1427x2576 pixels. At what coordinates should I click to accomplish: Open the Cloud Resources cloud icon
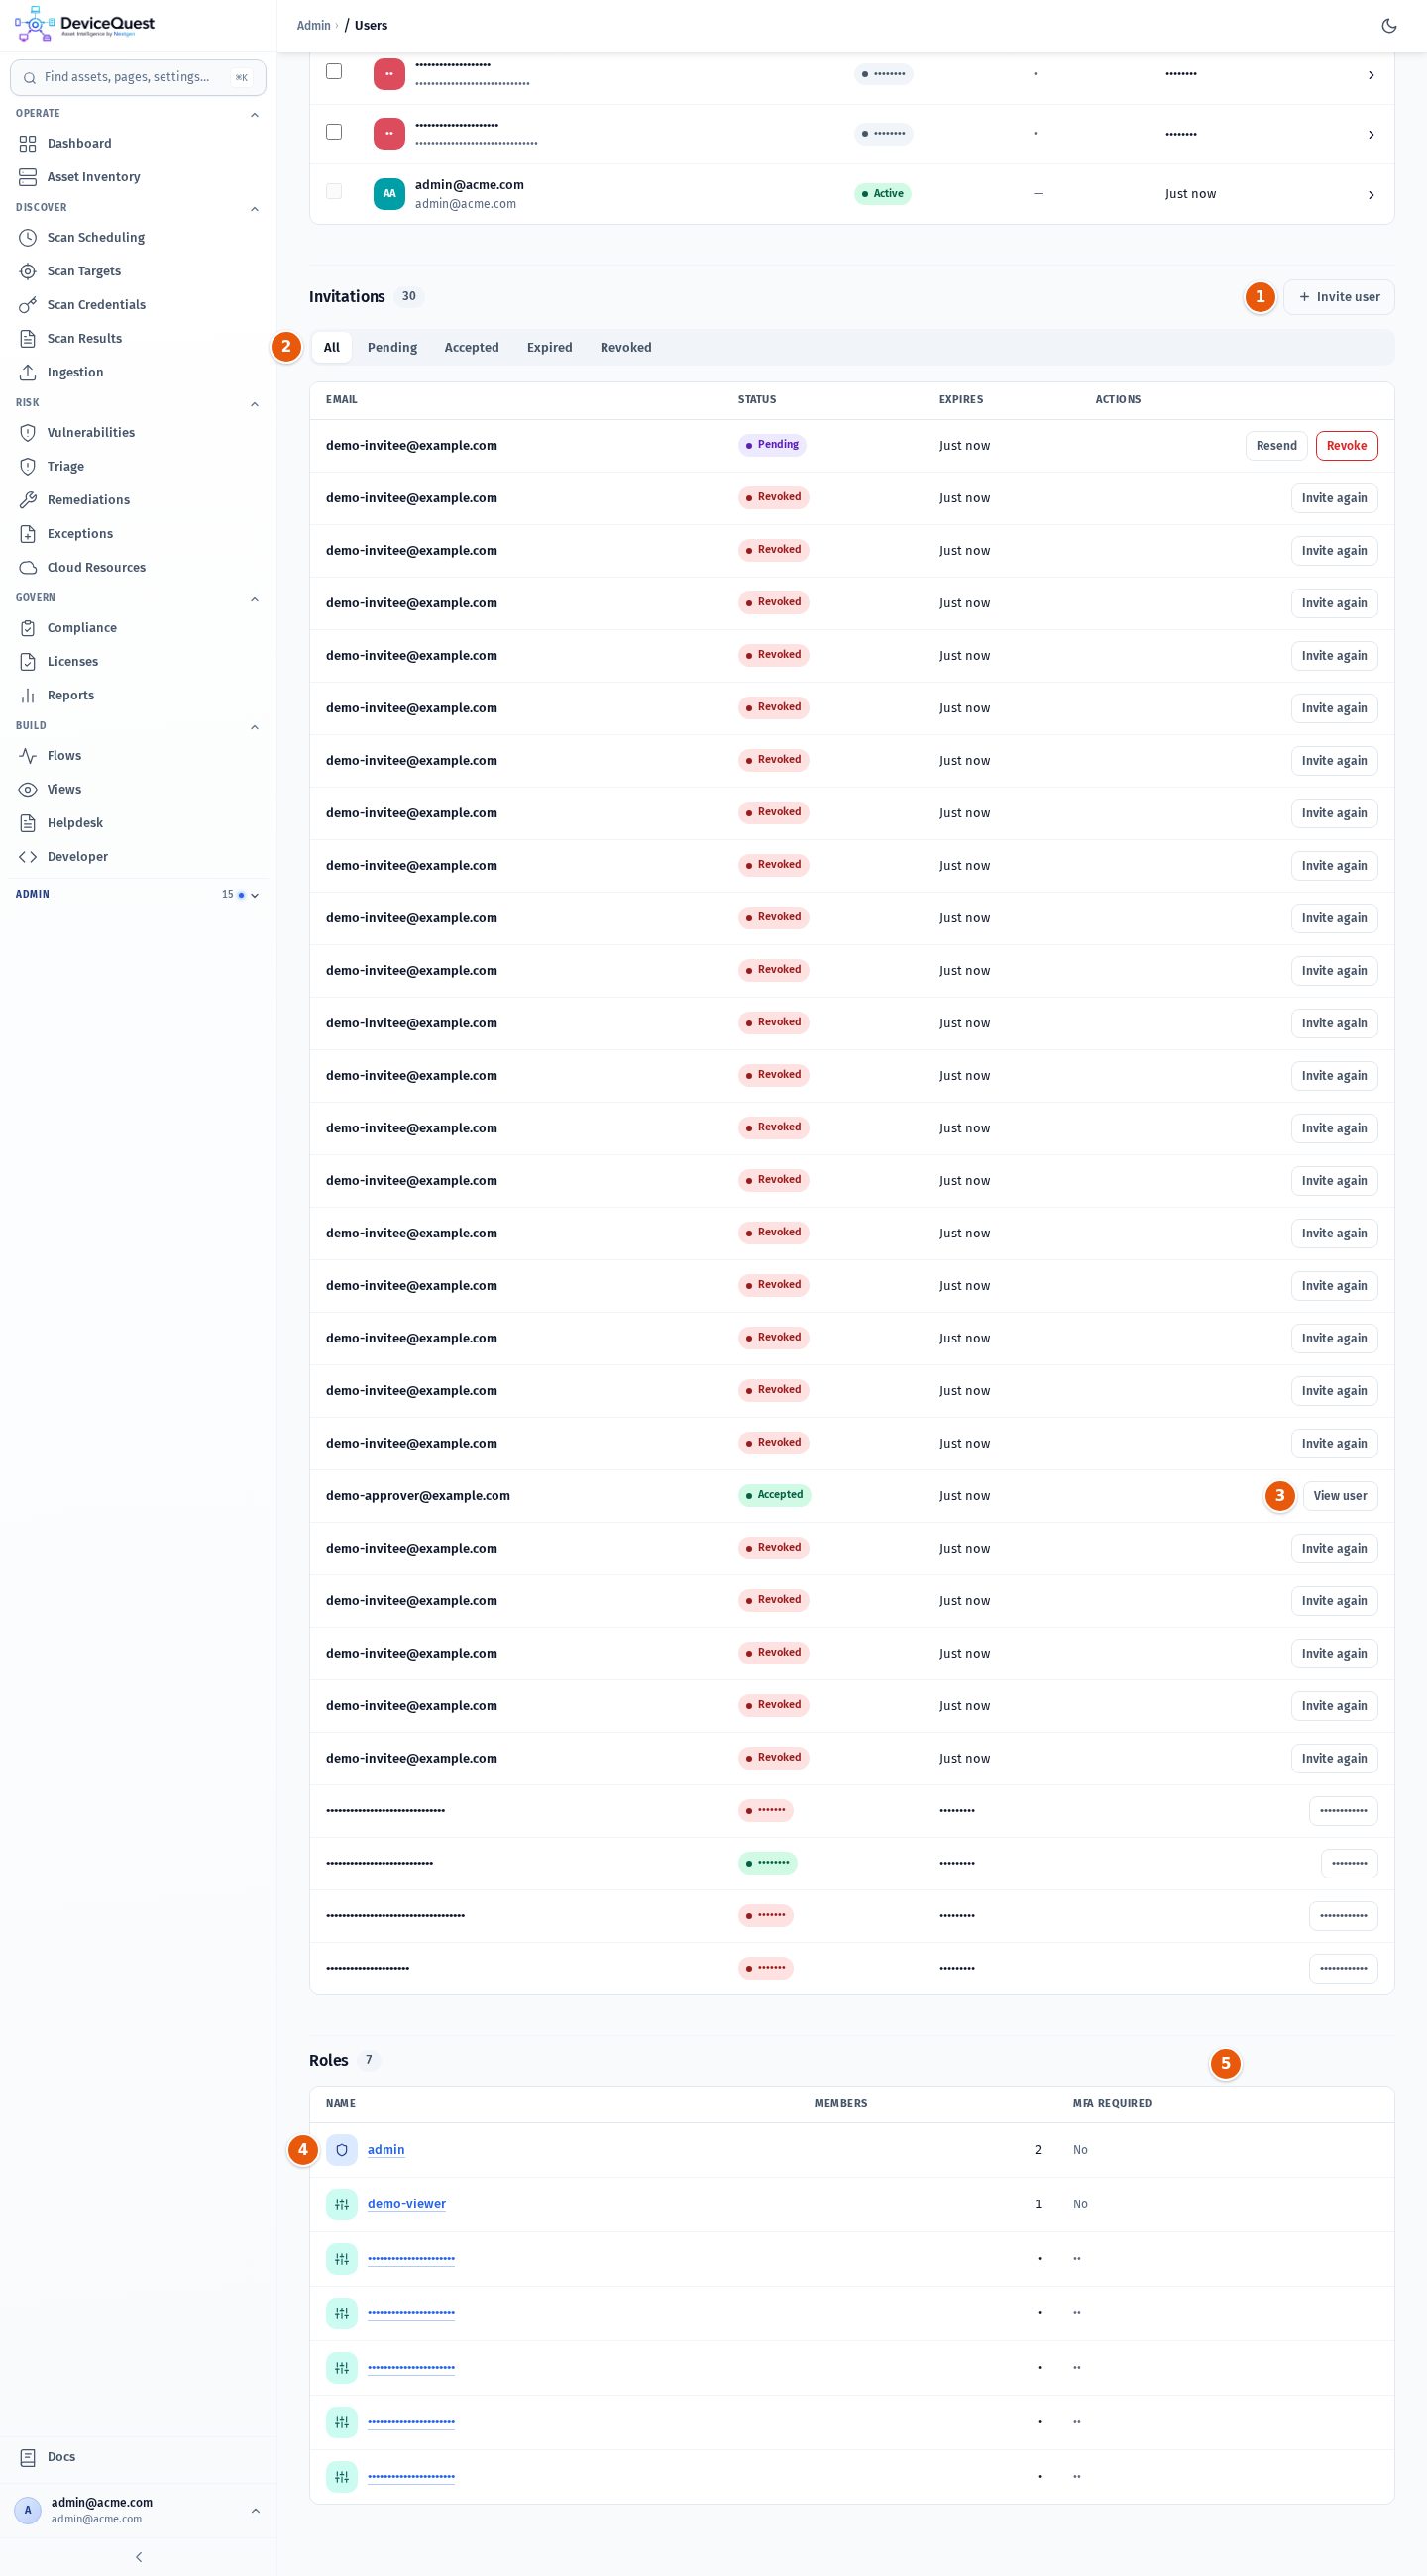tap(28, 567)
